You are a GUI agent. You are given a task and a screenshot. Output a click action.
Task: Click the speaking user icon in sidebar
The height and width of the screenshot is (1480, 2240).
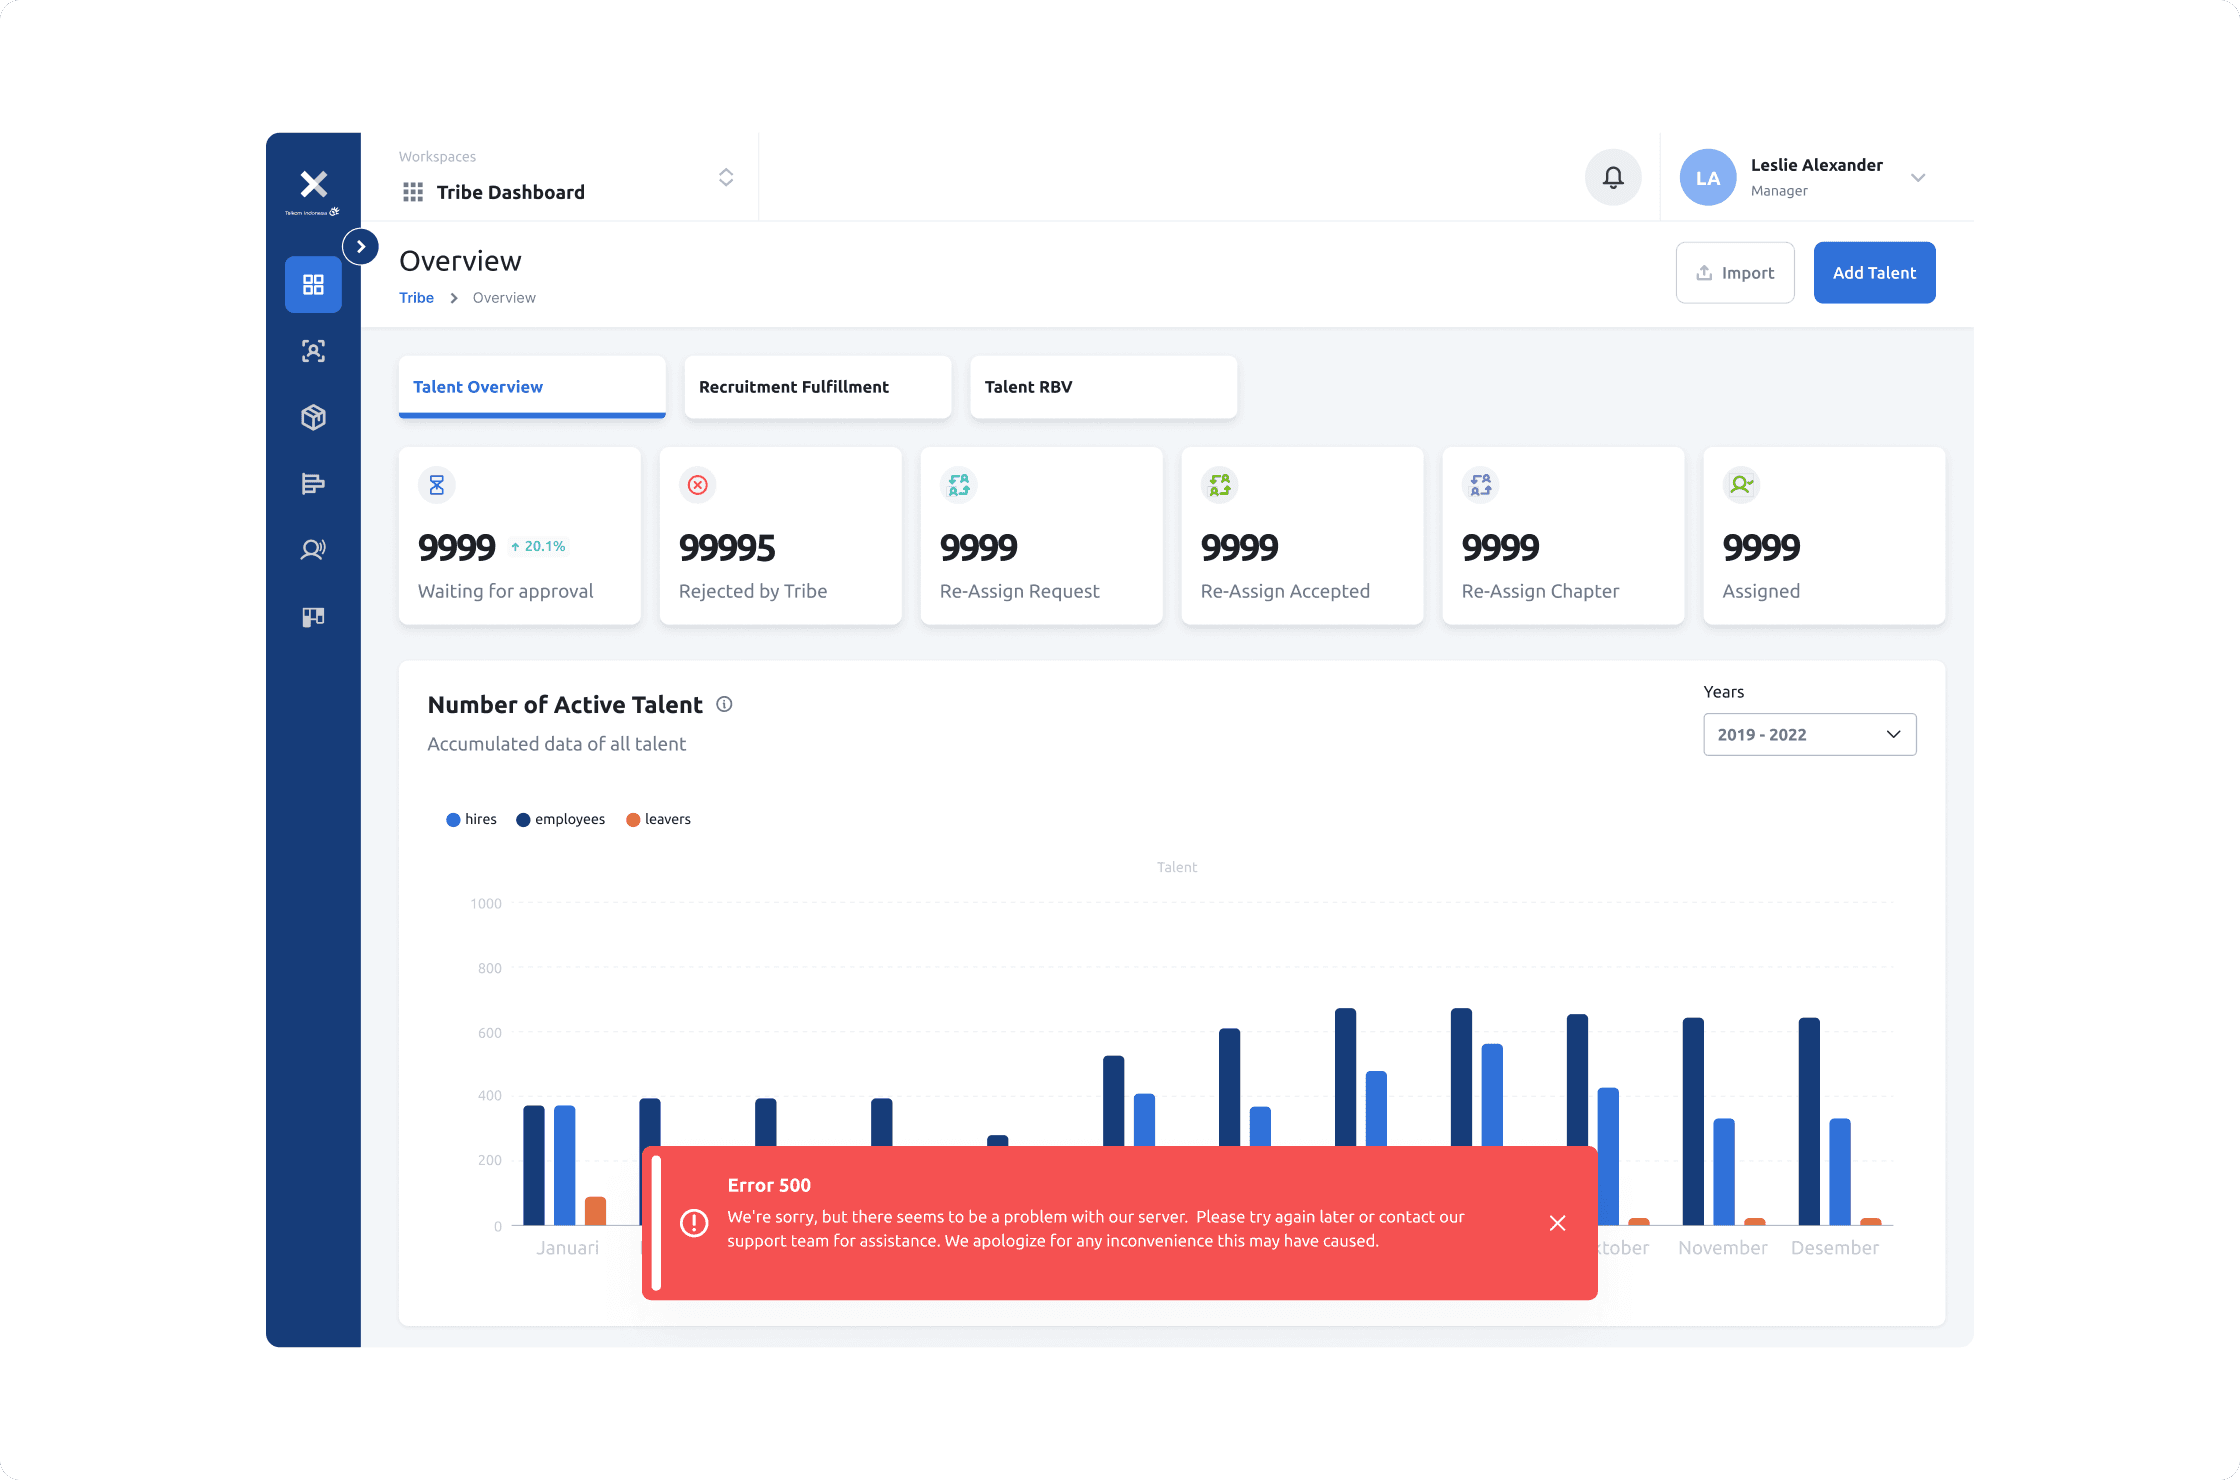coord(313,550)
